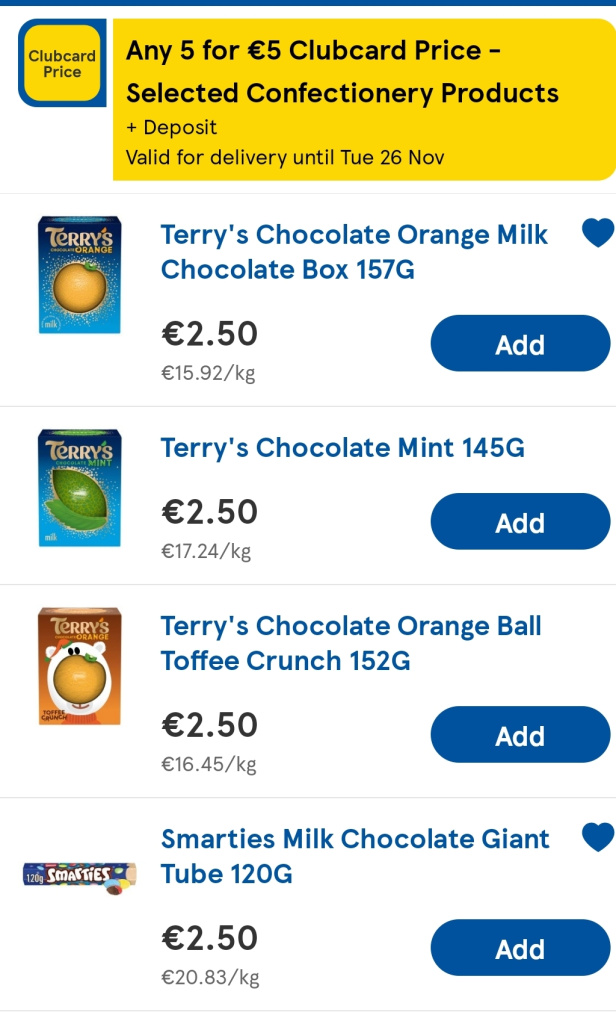Add Terry's Chocolate Orange Ball Toffee Crunch
The height and width of the screenshot is (1024, 616).
tap(520, 734)
